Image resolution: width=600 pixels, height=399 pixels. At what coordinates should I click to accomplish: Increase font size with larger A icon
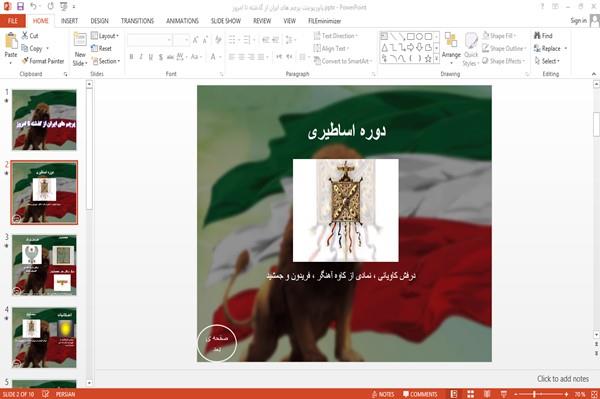click(196, 40)
